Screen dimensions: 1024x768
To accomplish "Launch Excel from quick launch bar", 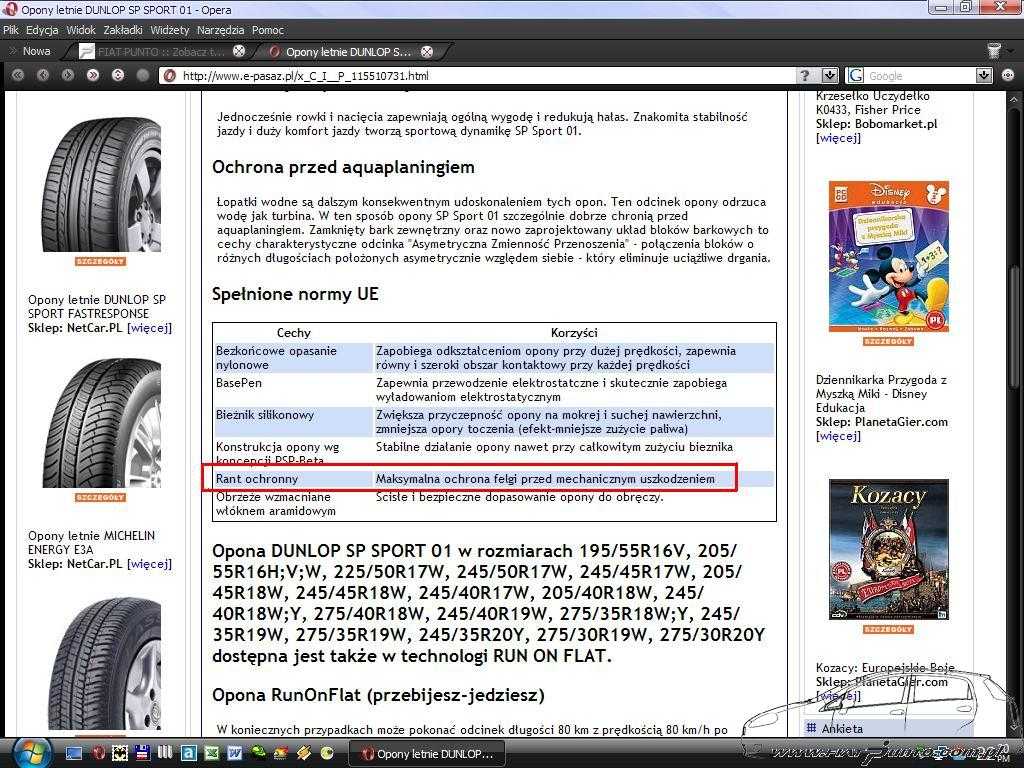I will point(211,752).
